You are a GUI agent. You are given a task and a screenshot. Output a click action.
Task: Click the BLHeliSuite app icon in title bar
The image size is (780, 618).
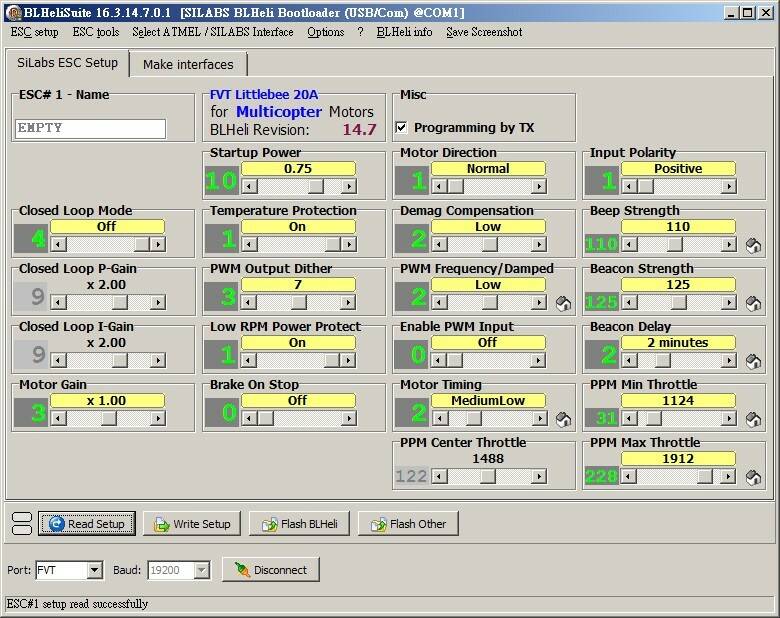point(13,11)
